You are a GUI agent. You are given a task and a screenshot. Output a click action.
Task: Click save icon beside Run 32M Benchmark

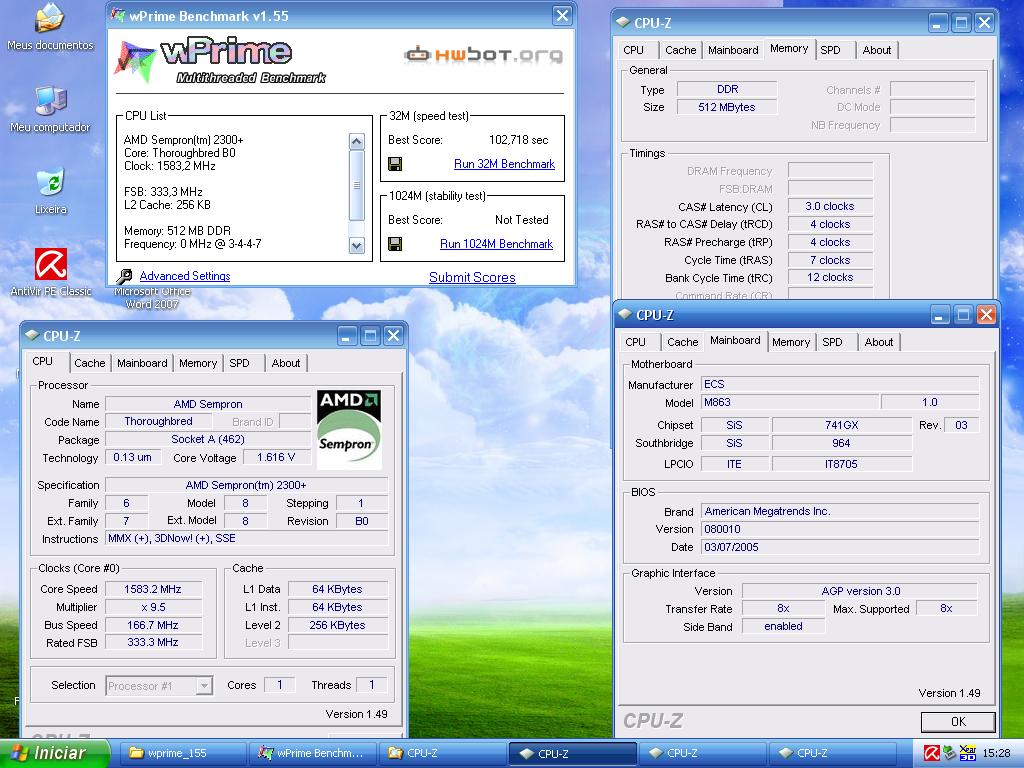click(x=395, y=164)
